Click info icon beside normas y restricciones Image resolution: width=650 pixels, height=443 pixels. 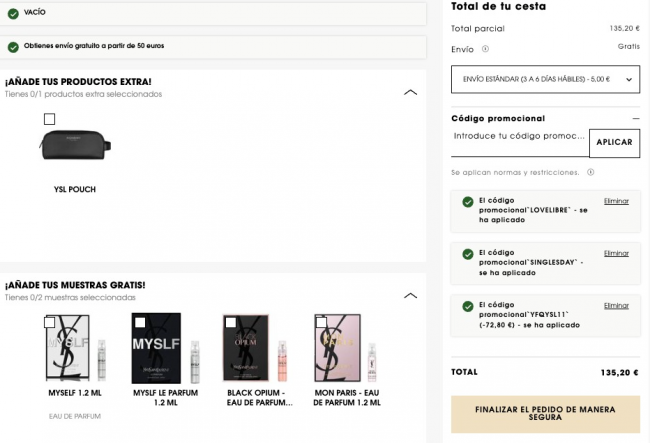click(x=591, y=172)
